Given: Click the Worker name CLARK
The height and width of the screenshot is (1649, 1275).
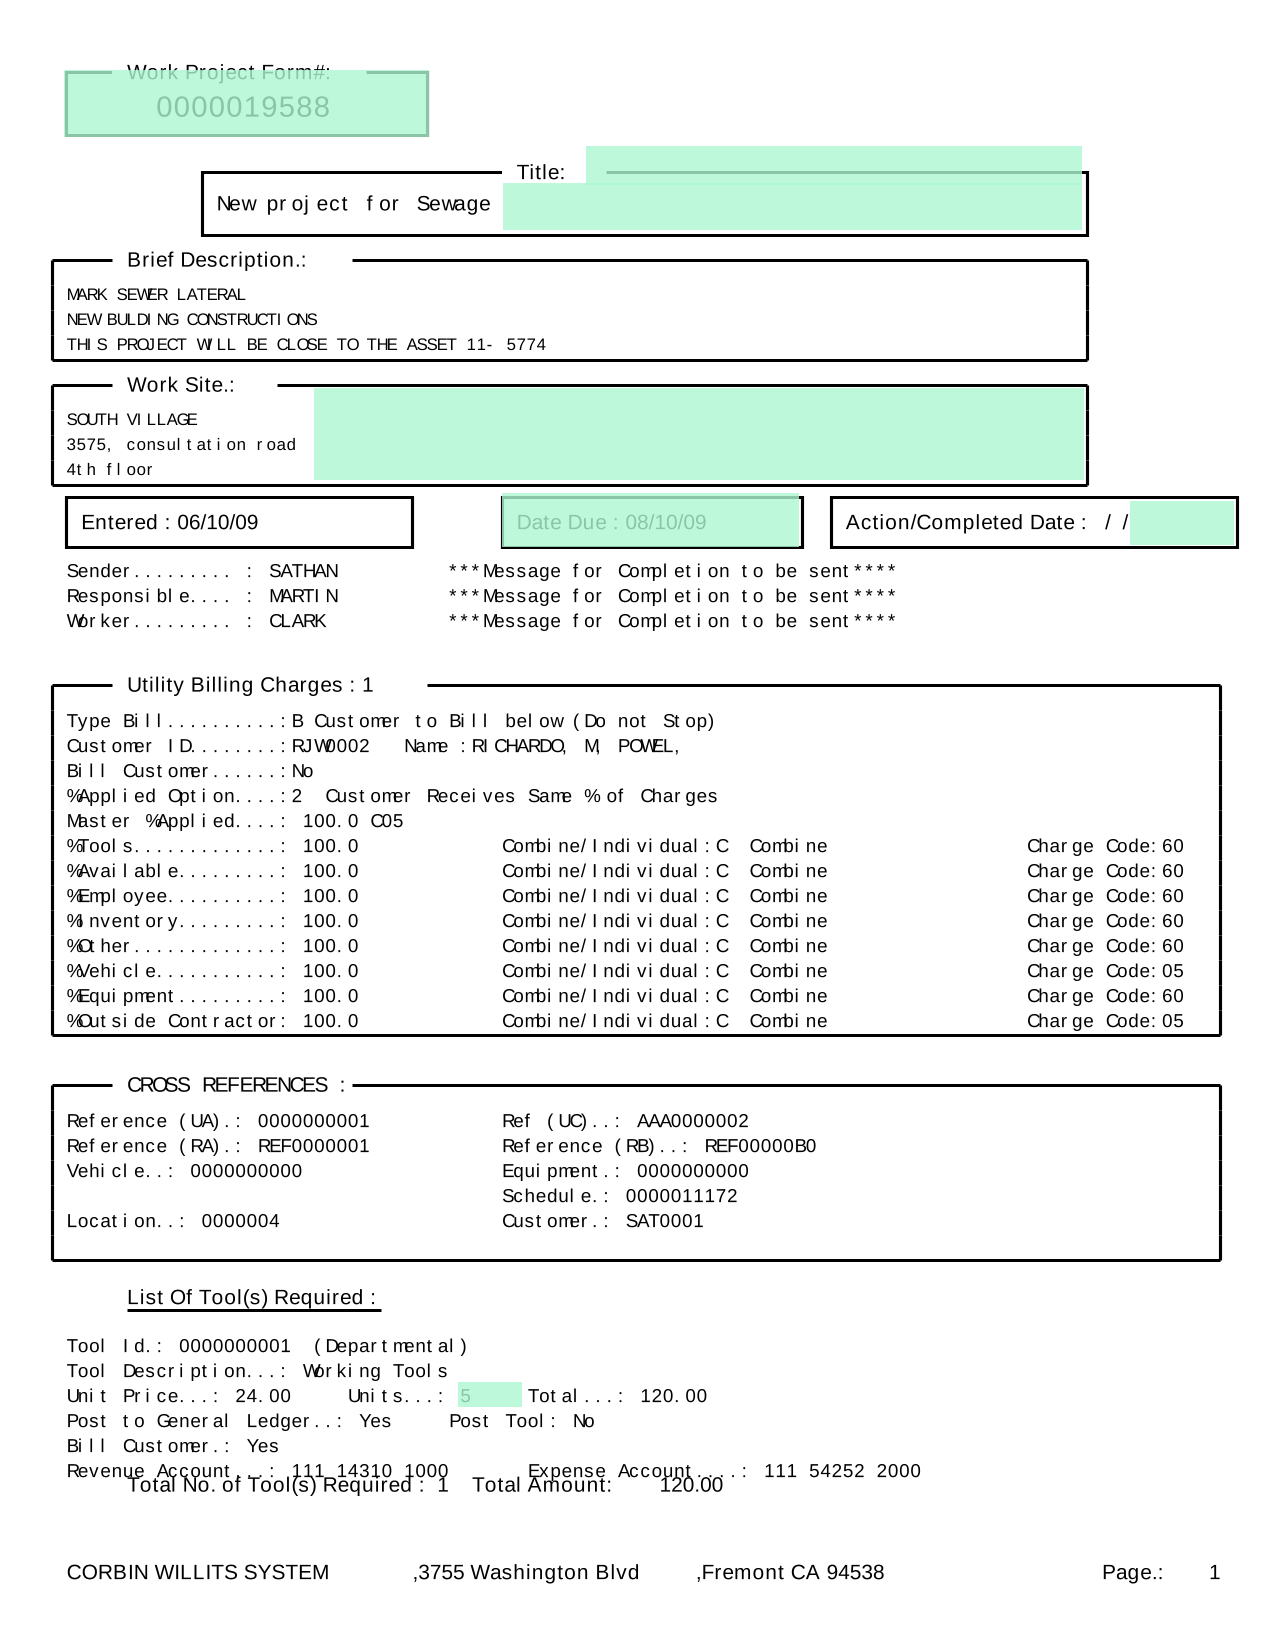Looking at the screenshot, I should pyautogui.click(x=298, y=621).
